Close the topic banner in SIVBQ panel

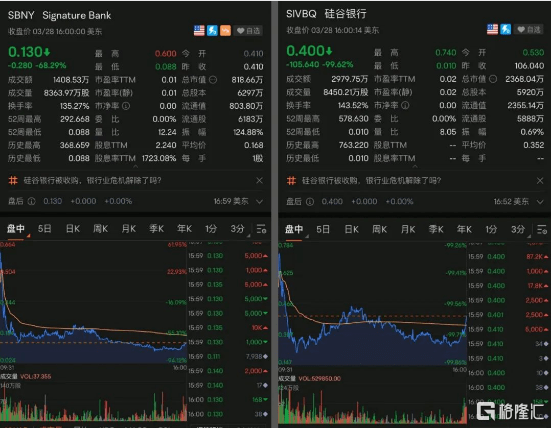point(540,181)
